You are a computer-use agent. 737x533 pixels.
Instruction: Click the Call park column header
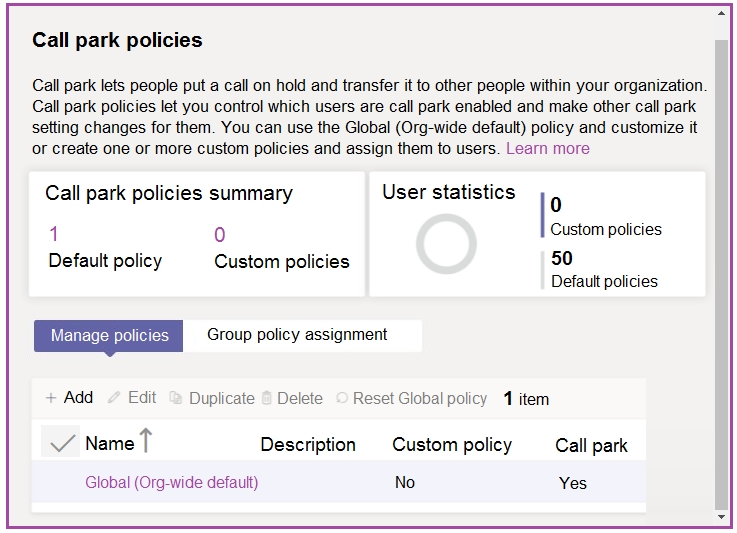591,446
